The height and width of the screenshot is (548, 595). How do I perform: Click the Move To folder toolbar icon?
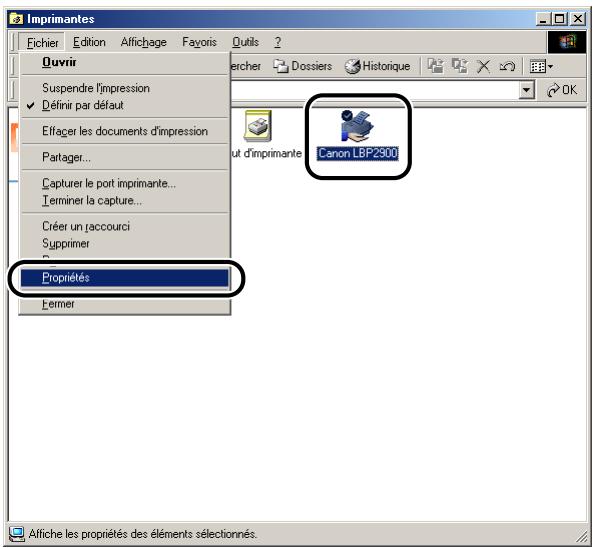(435, 66)
